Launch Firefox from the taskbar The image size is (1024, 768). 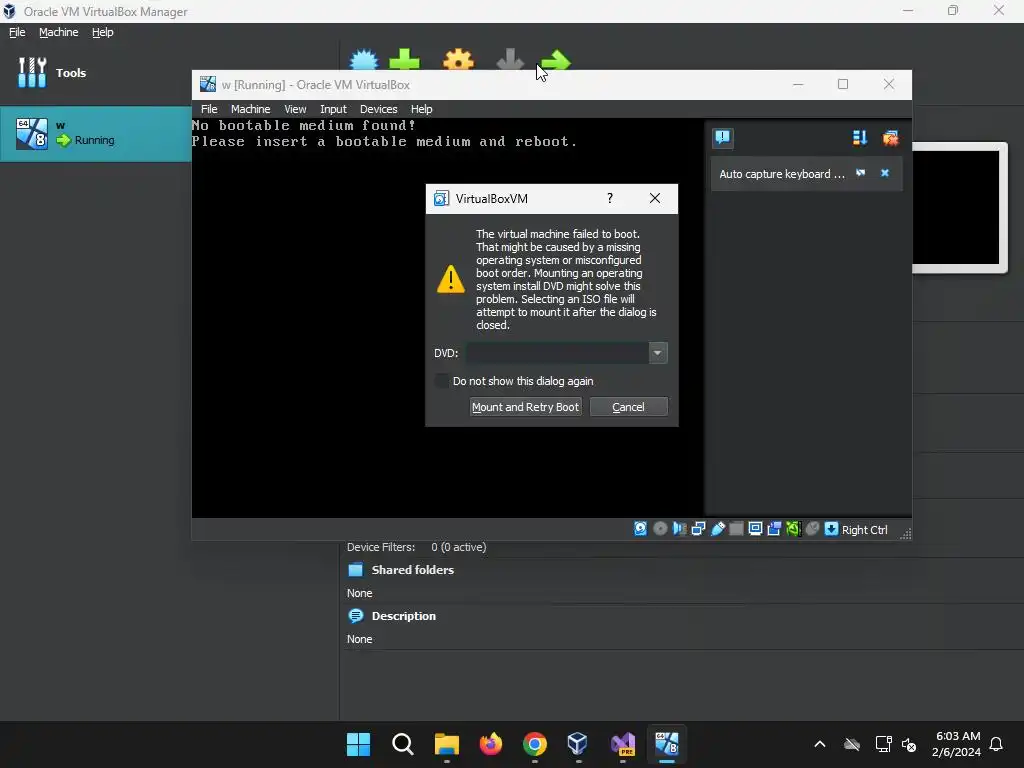[x=491, y=744]
